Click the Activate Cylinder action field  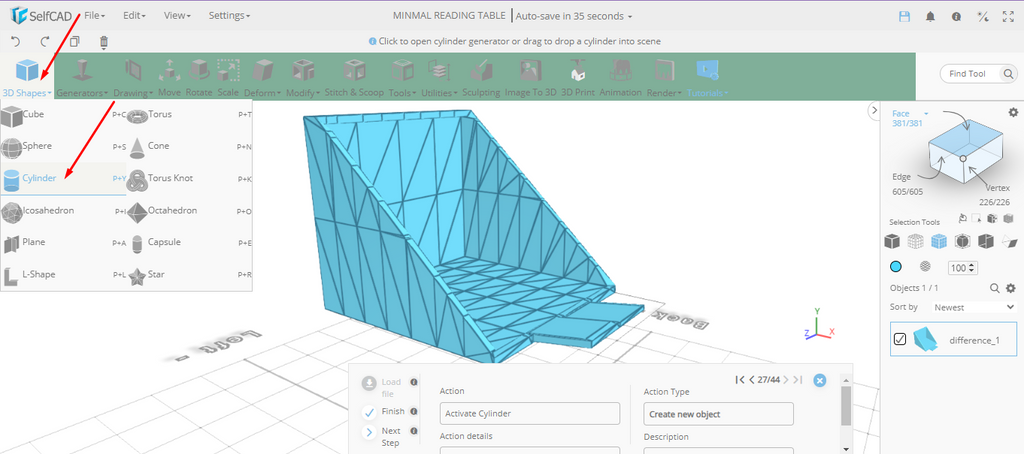530,413
